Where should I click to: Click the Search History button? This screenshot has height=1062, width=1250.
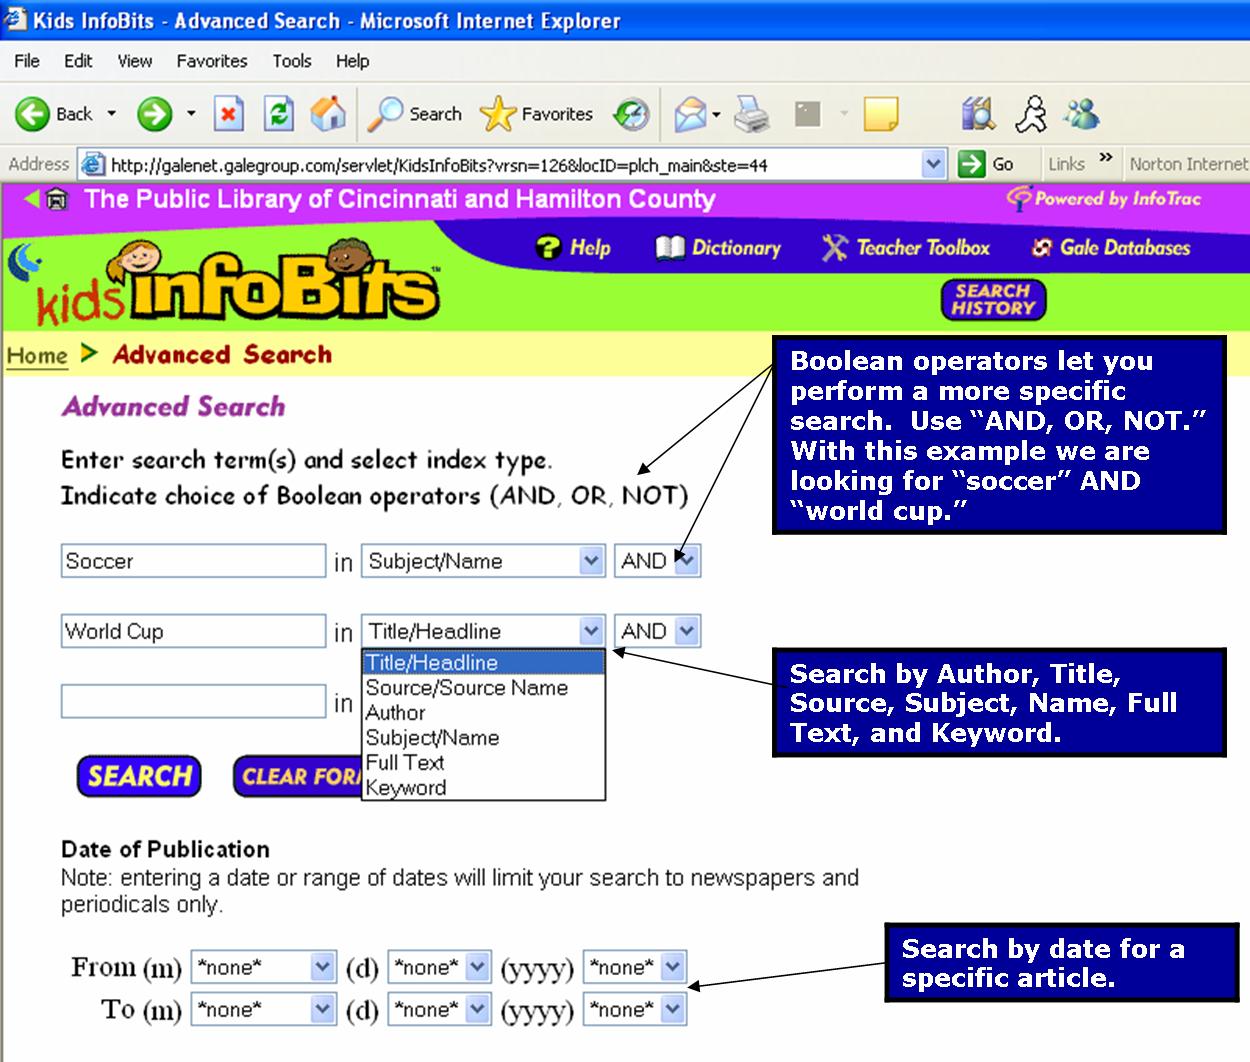(x=993, y=300)
